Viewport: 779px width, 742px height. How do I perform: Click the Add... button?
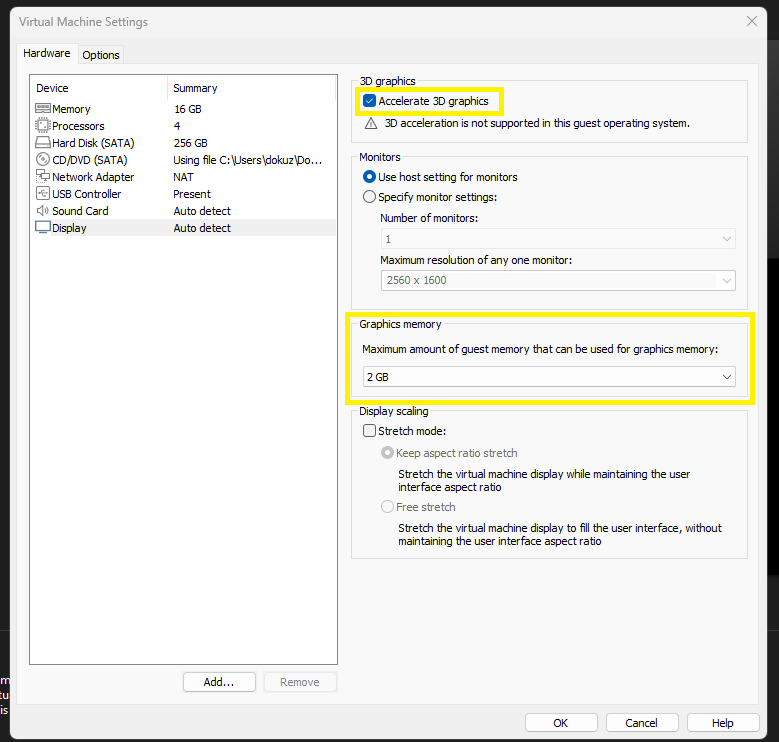[219, 682]
